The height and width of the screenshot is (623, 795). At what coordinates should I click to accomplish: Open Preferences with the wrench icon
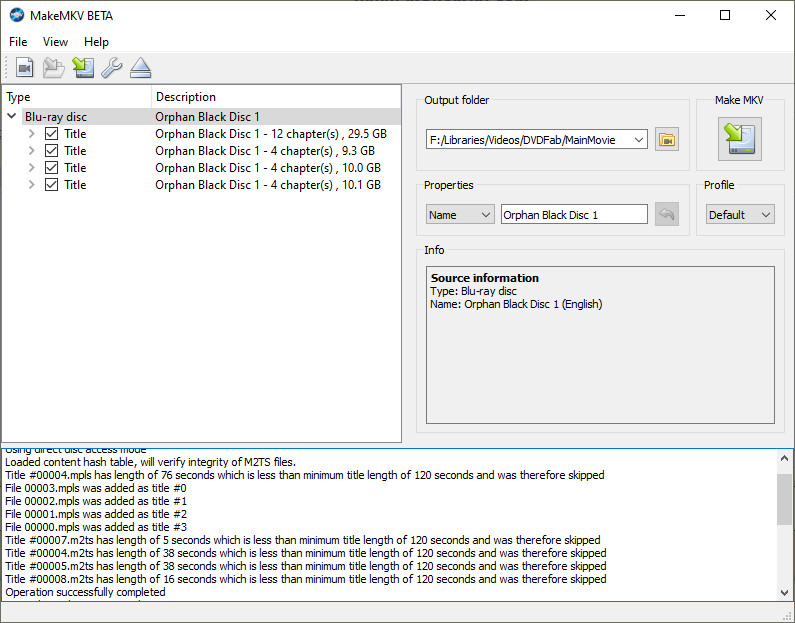(112, 67)
